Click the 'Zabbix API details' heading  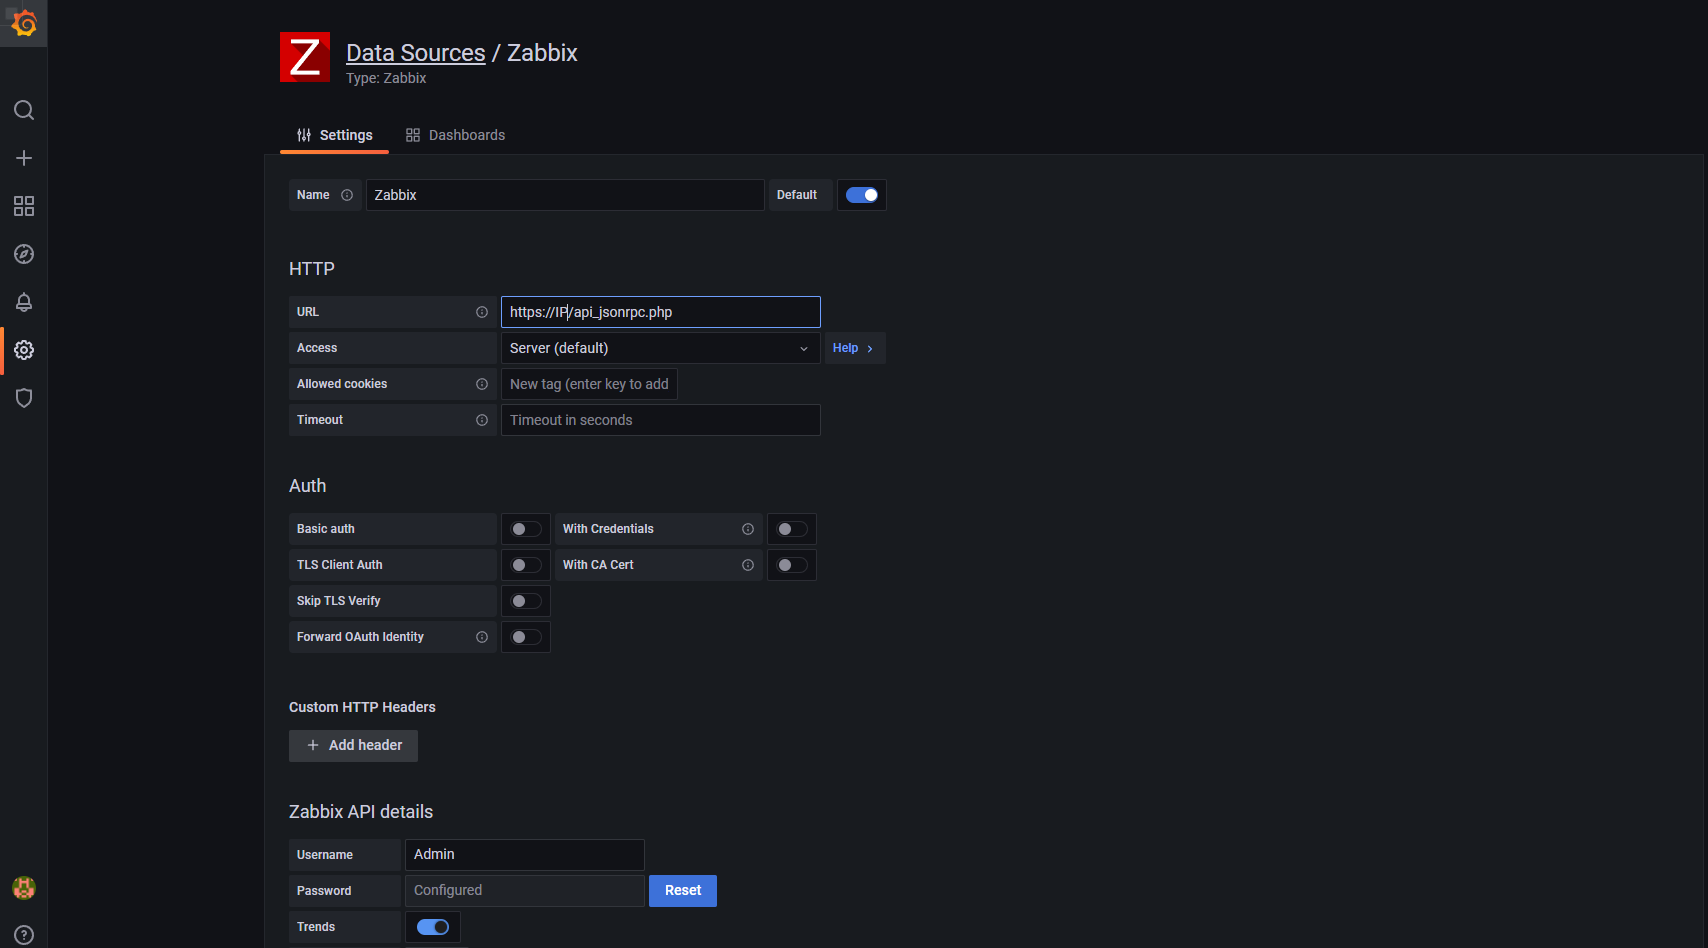361,812
